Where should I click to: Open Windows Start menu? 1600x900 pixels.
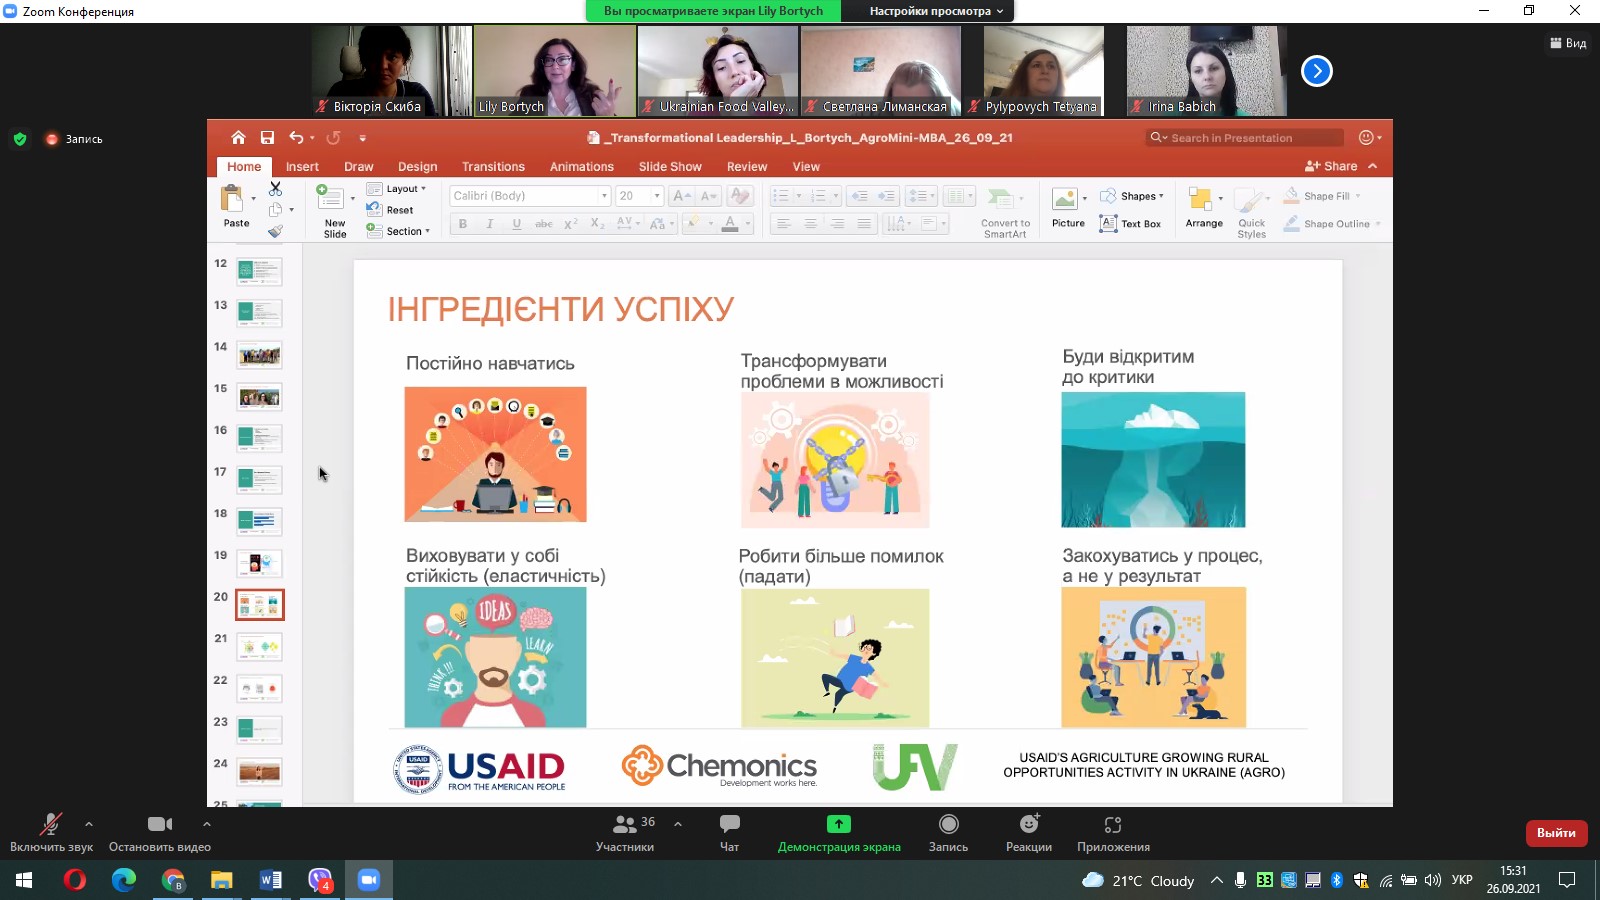coord(24,880)
